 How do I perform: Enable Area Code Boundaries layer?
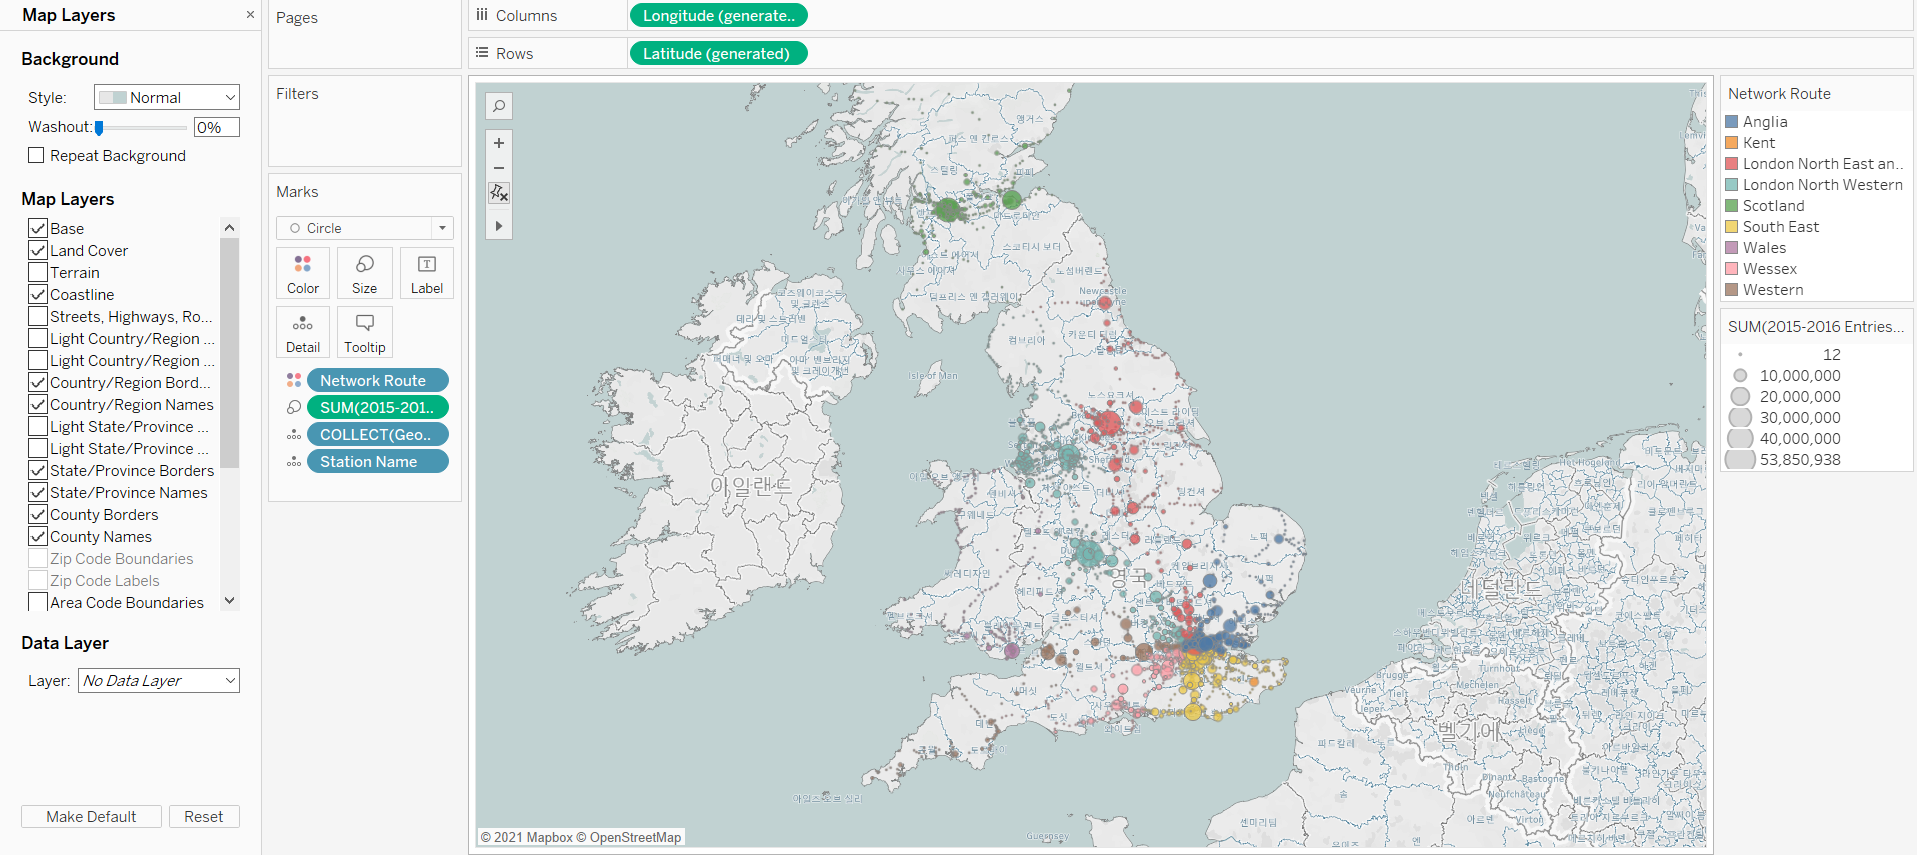click(38, 602)
